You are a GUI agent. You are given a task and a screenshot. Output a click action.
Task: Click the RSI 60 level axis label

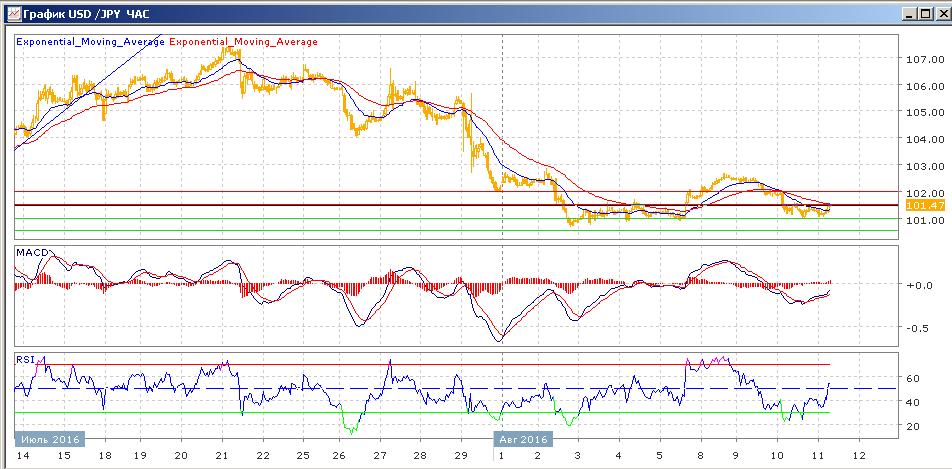coord(914,378)
